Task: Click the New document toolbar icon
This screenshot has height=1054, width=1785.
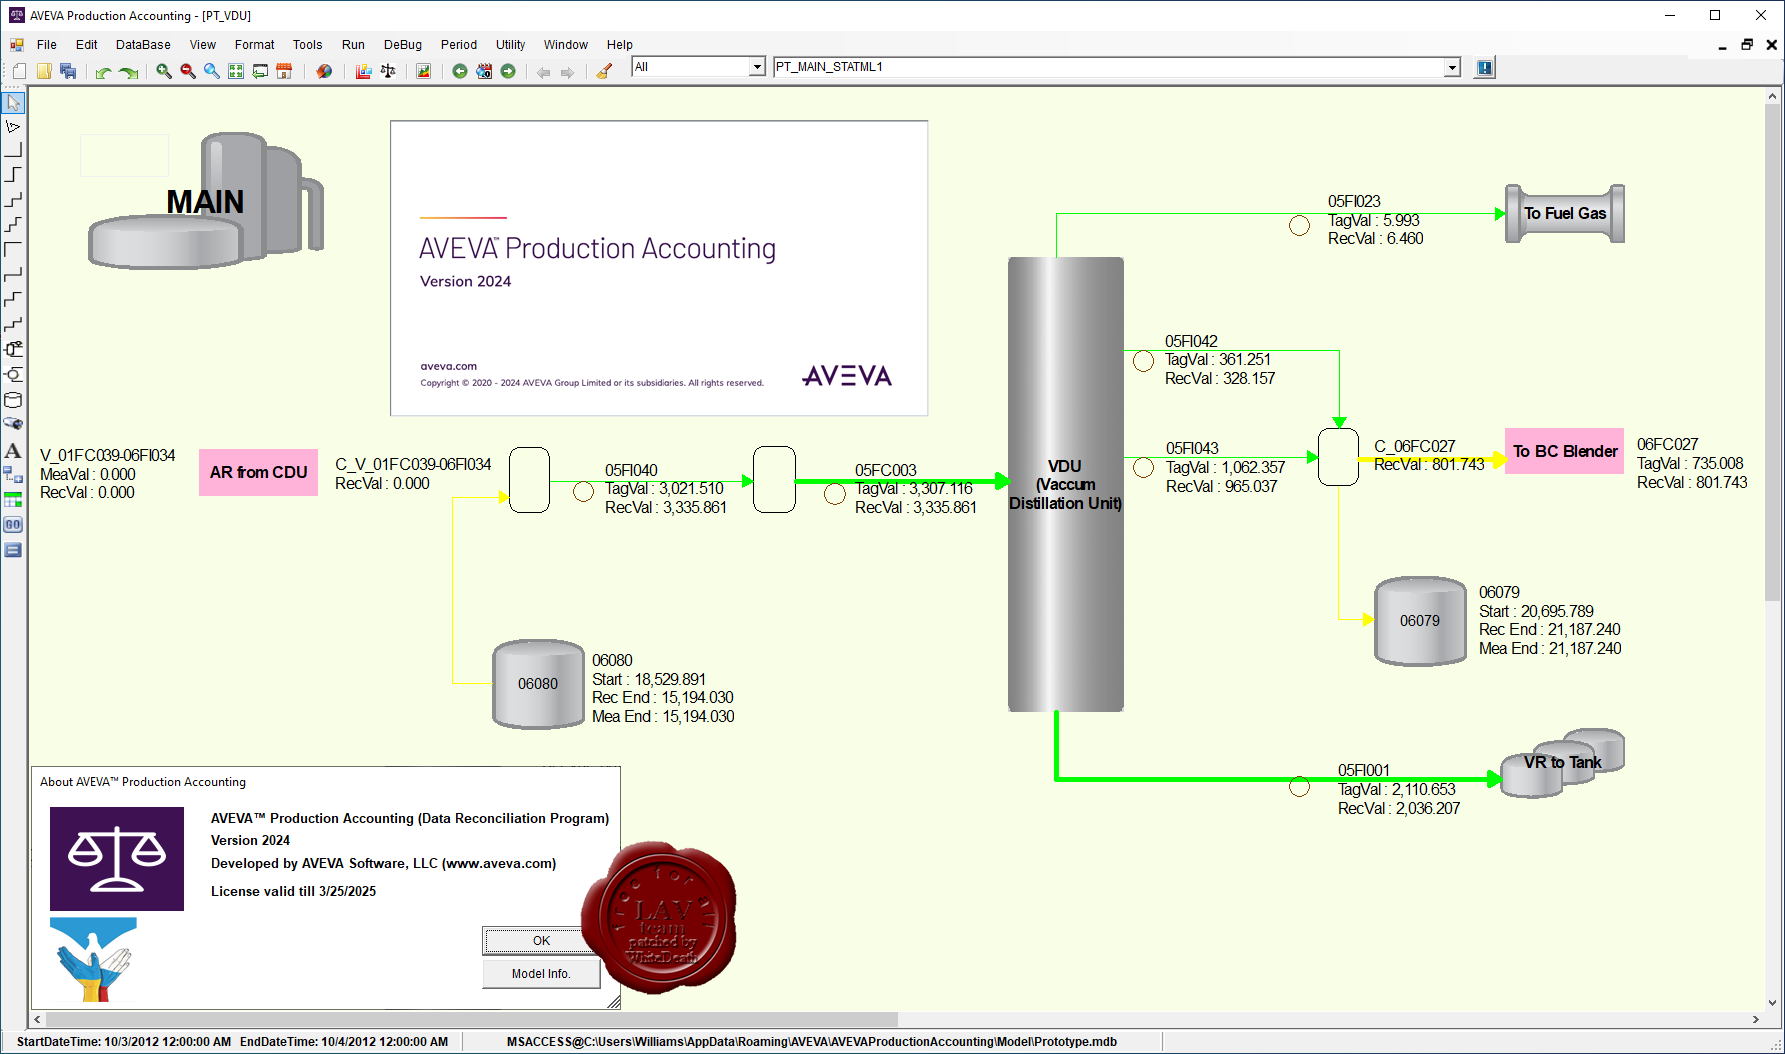Action: pos(20,71)
